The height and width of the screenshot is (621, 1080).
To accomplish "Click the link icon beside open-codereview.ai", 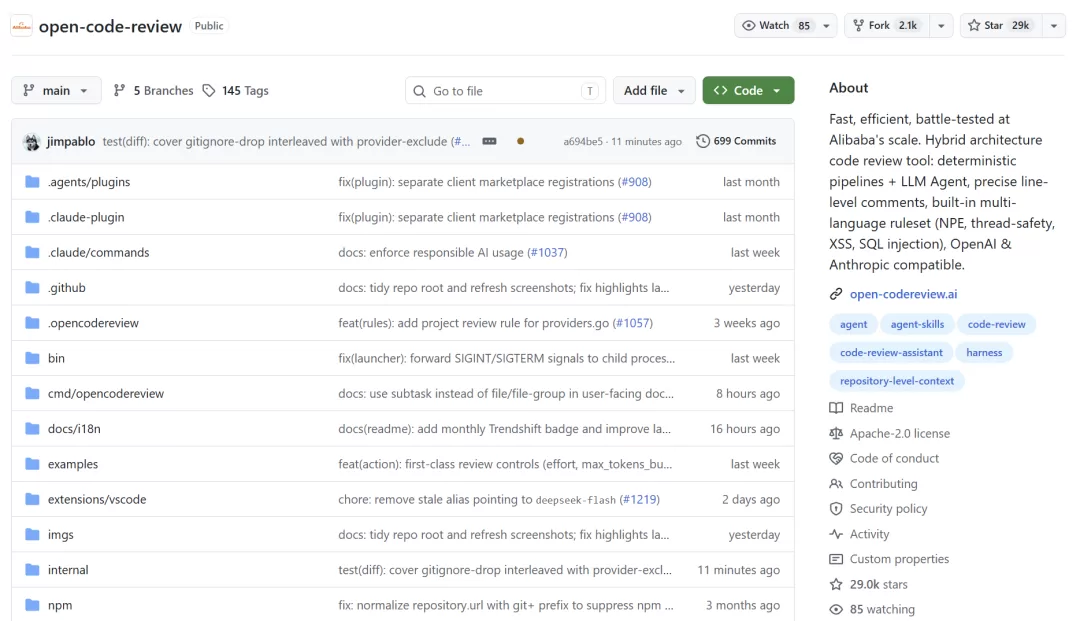I will tap(835, 294).
